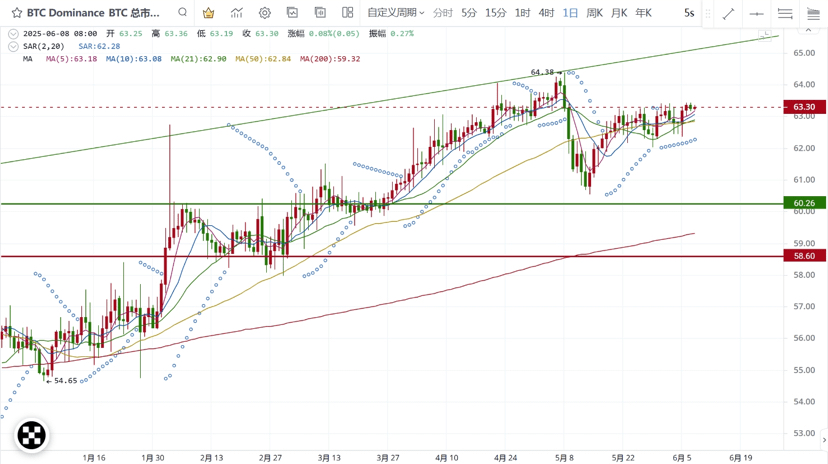Viewport: 828px width, 464px height.
Task: Click the 6月 19 date label
Action: pos(741,458)
